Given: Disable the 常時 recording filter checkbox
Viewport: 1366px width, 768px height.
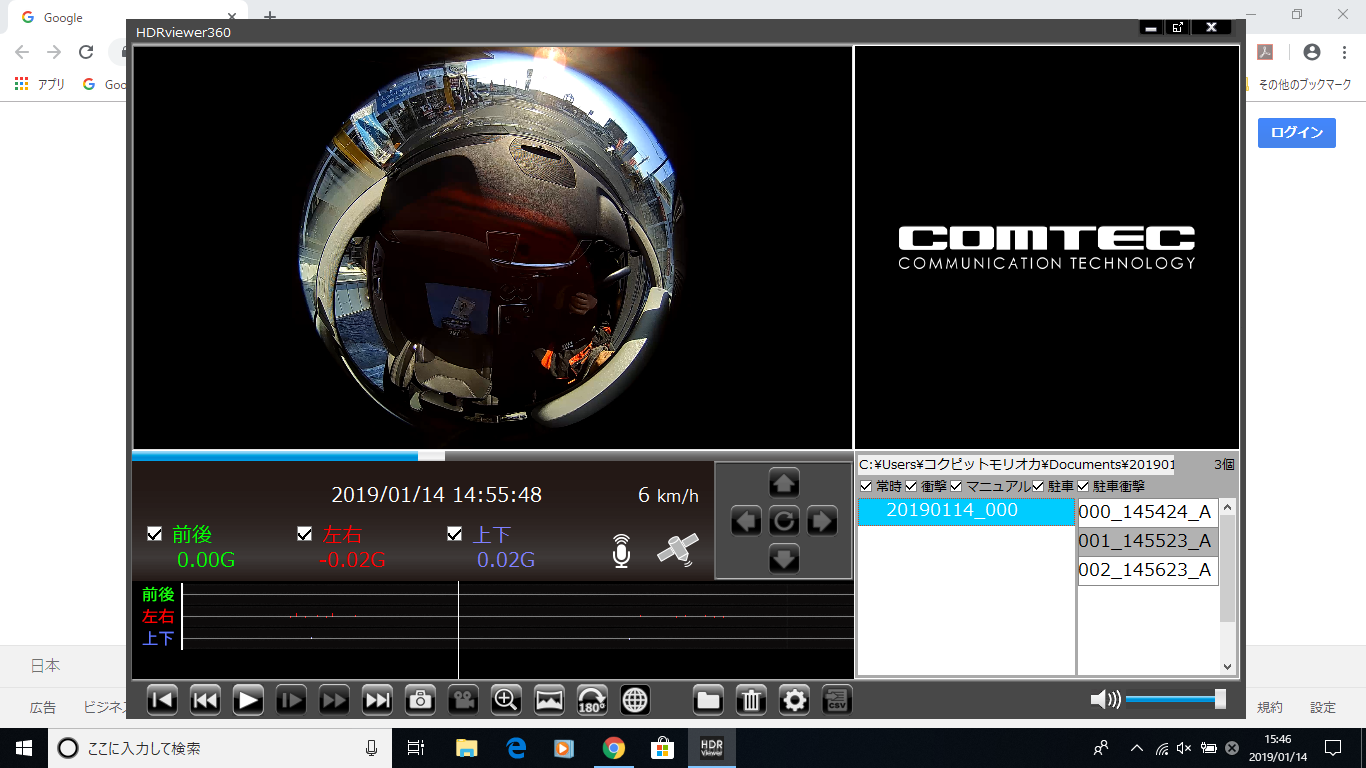Looking at the screenshot, I should [x=866, y=486].
